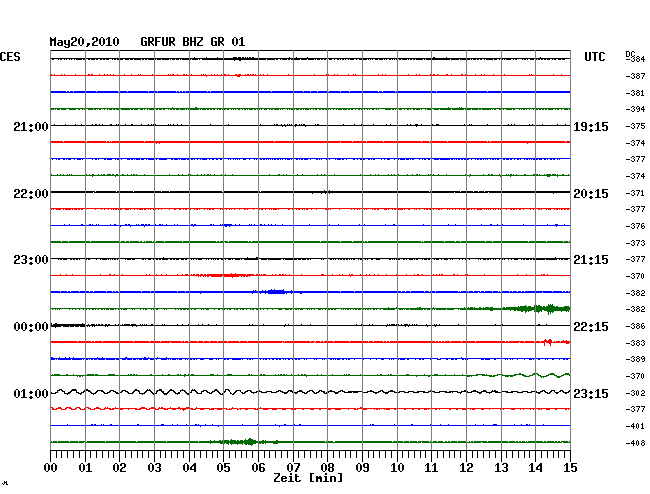Image resolution: width=650 pixels, height=494 pixels.
Task: Click the '04' minute axis label
Action: [189, 468]
